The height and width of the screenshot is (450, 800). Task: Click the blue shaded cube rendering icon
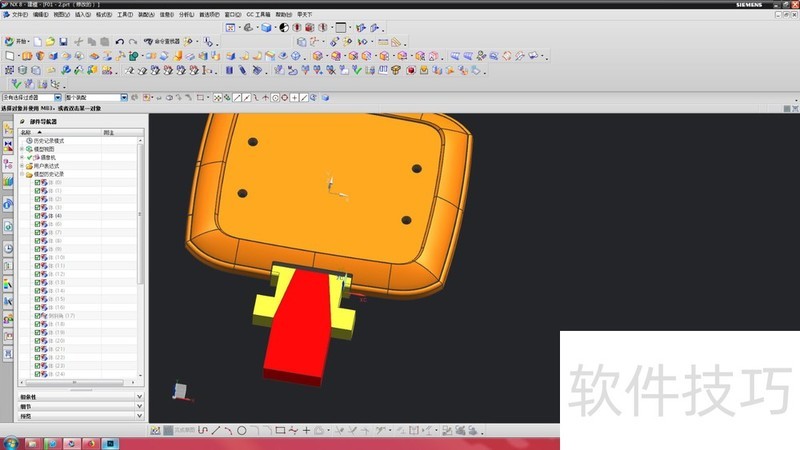point(266,28)
